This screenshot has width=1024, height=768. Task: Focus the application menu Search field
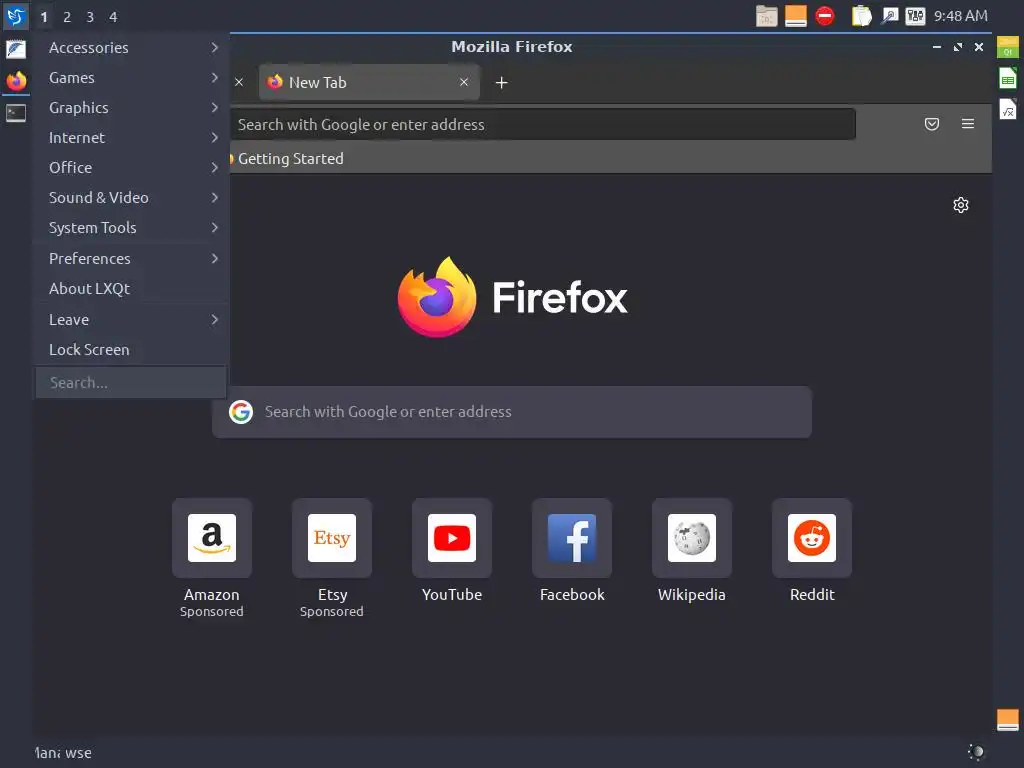pos(131,383)
